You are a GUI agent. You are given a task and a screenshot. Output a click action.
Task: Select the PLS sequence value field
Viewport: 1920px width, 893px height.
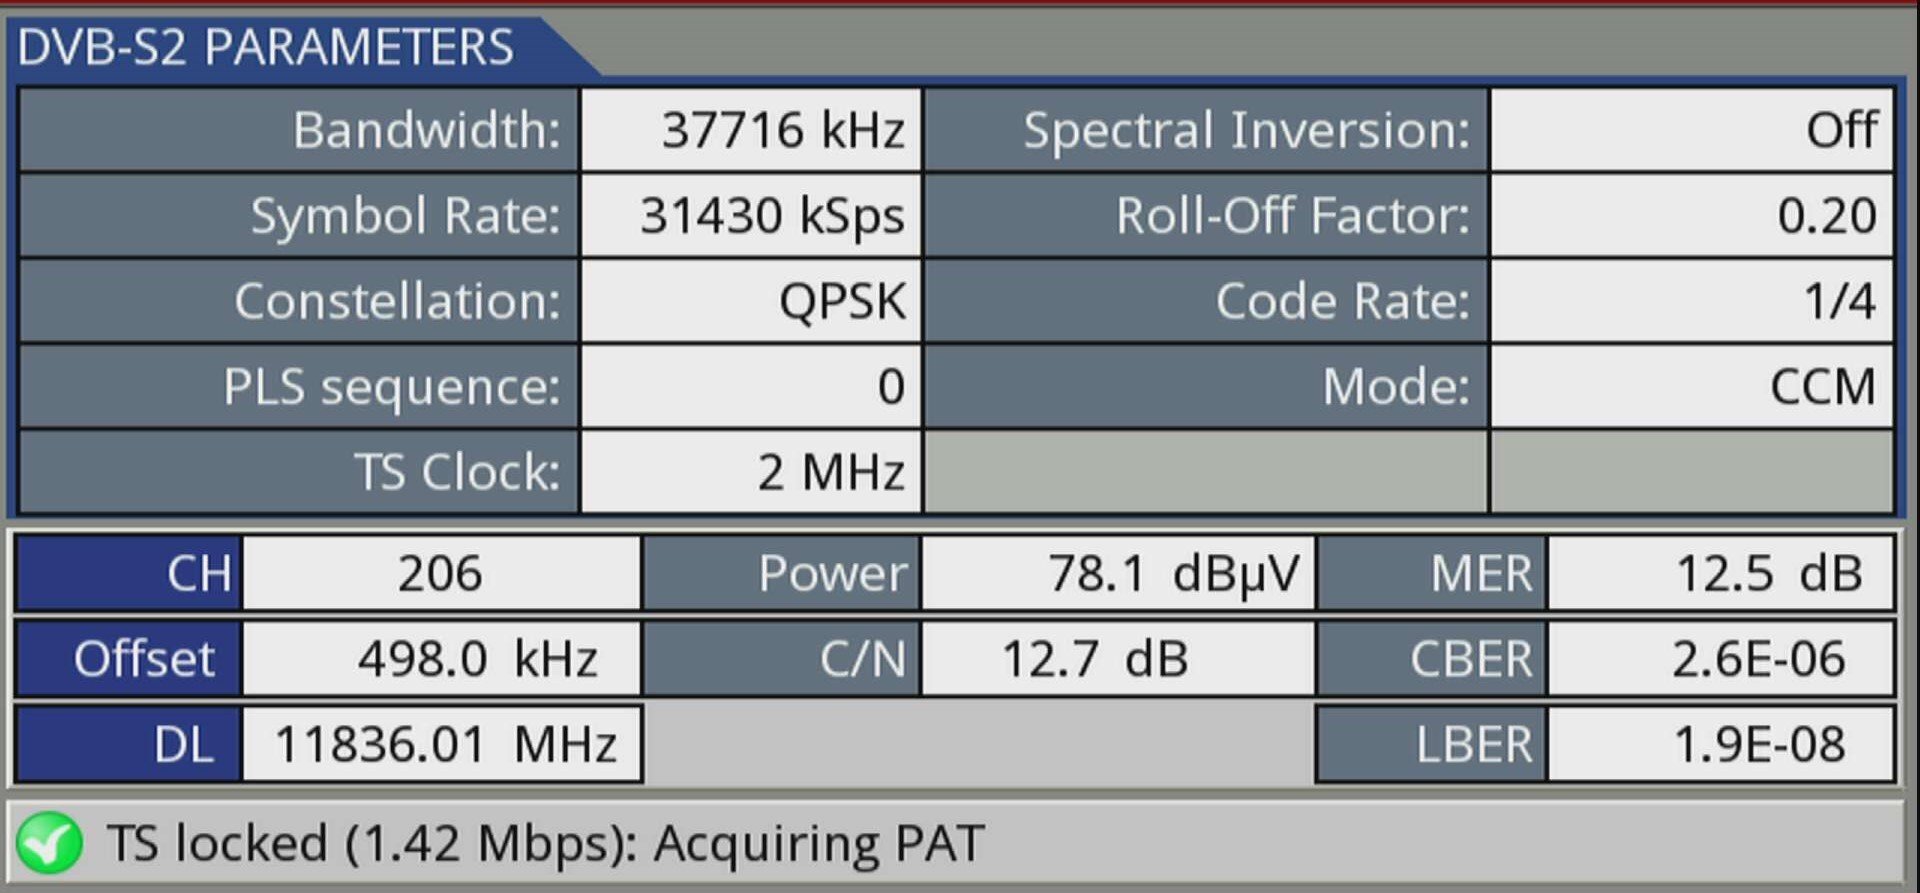click(x=751, y=387)
